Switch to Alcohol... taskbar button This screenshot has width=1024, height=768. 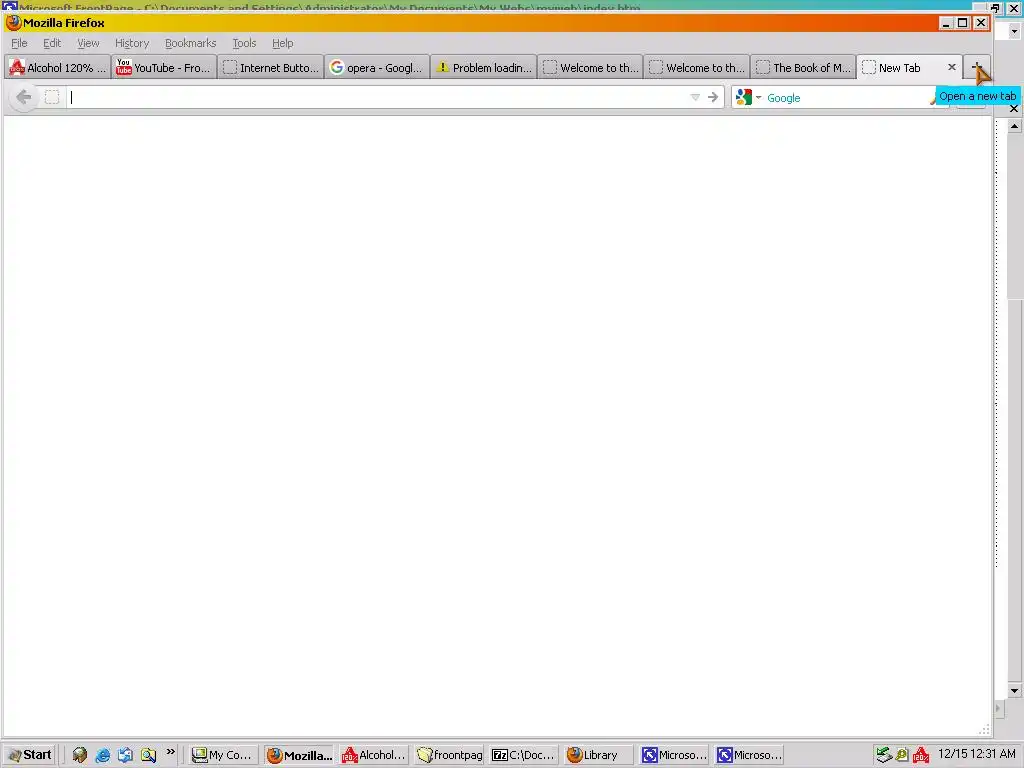[x=374, y=755]
